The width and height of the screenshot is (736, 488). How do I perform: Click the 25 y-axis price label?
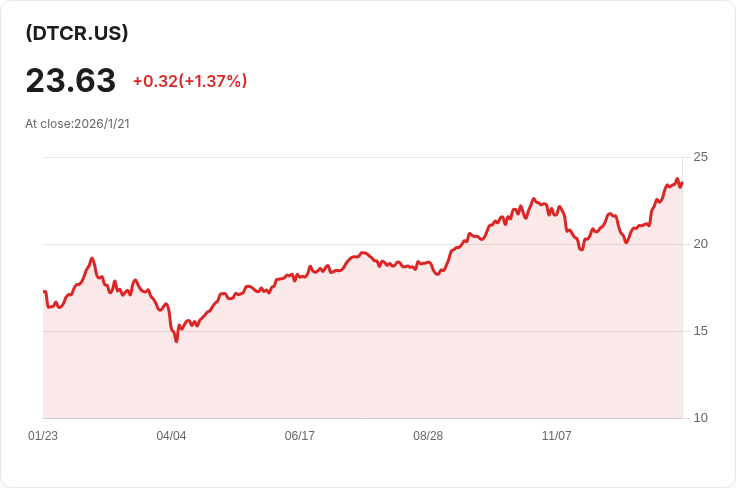coord(700,157)
